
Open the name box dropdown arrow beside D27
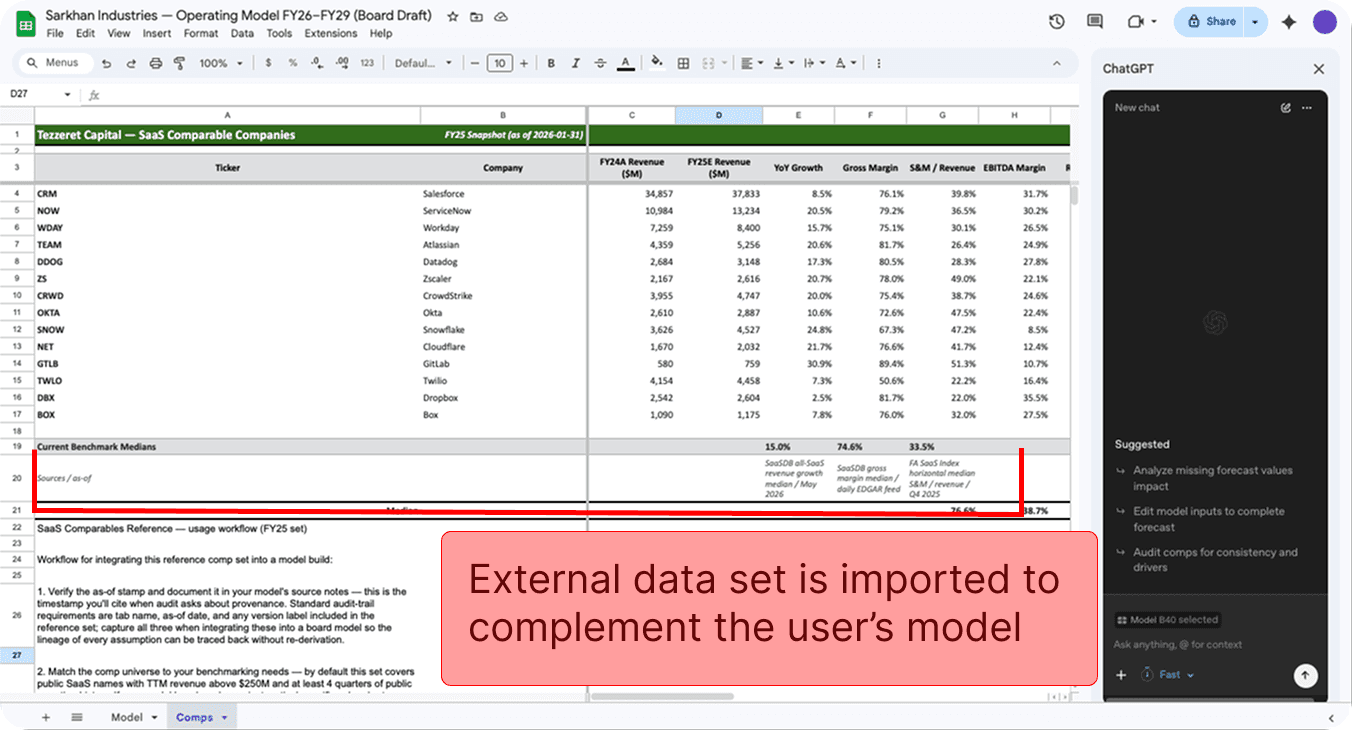coord(68,95)
